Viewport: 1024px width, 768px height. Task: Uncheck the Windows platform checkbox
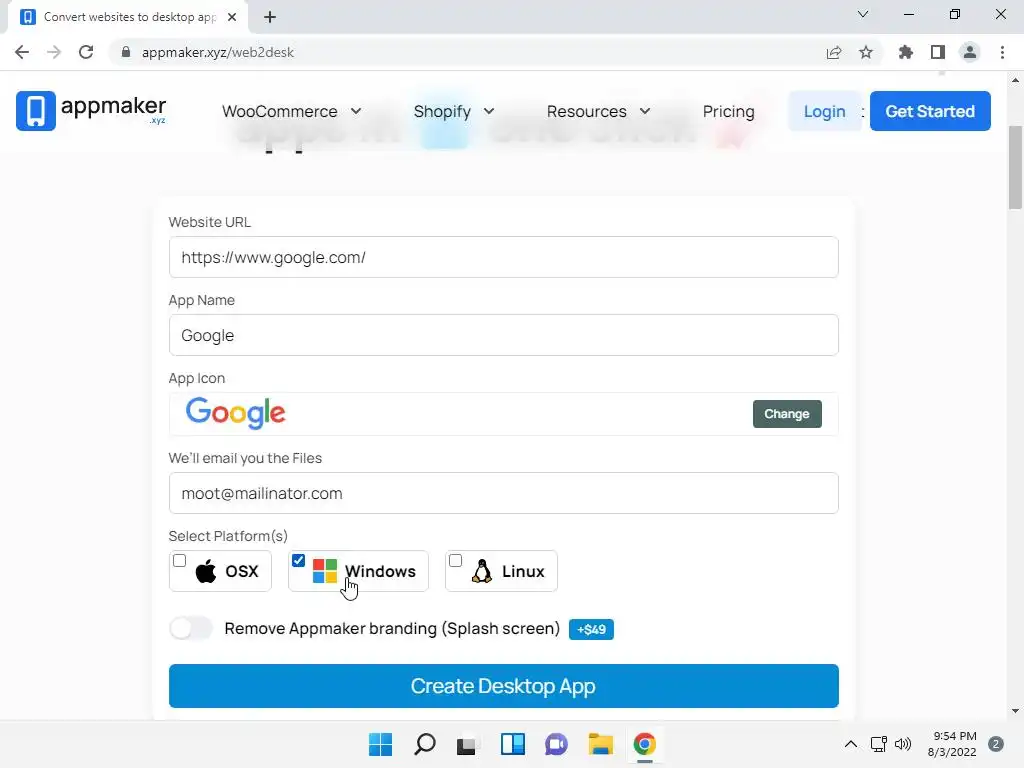(298, 560)
